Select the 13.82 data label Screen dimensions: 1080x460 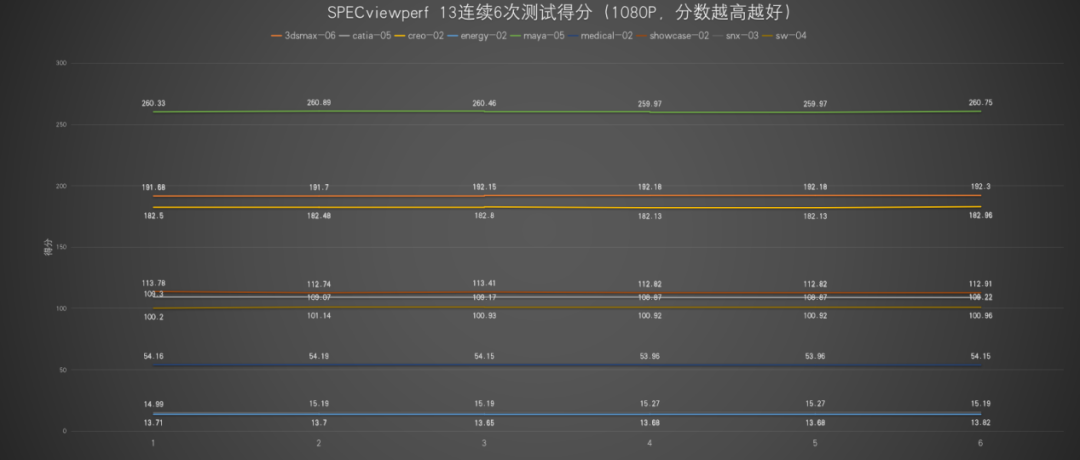click(980, 422)
